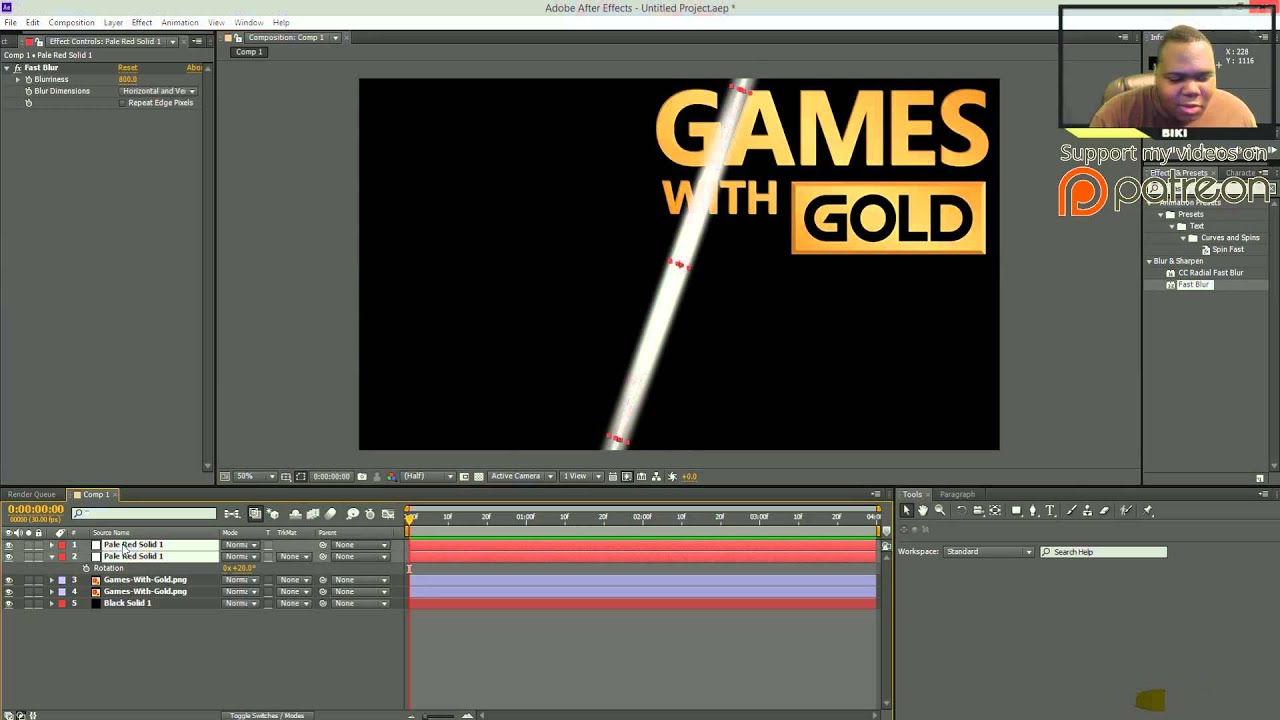Select the Puppet Pin tool
The height and width of the screenshot is (720, 1280).
1147,510
